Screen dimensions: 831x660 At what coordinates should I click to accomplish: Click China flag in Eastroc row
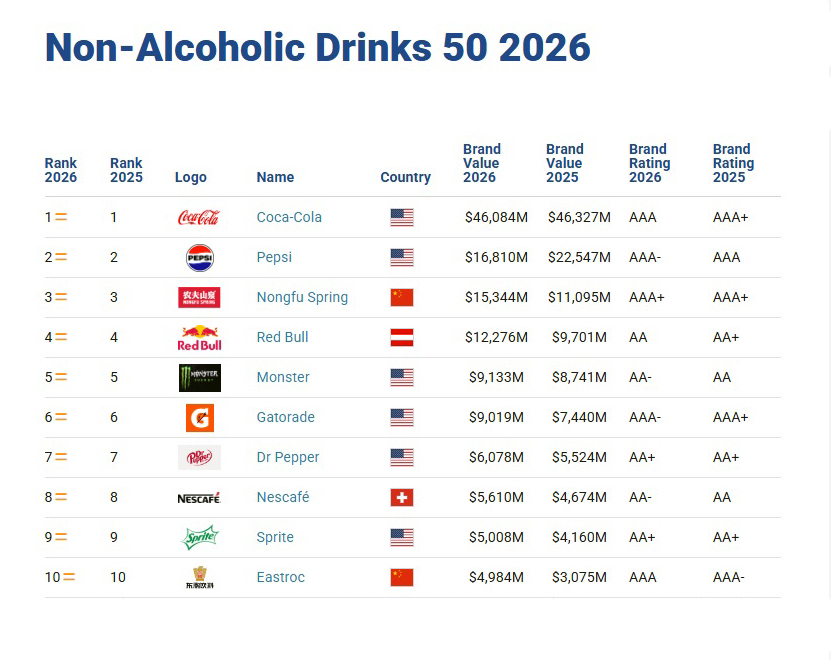tap(402, 577)
